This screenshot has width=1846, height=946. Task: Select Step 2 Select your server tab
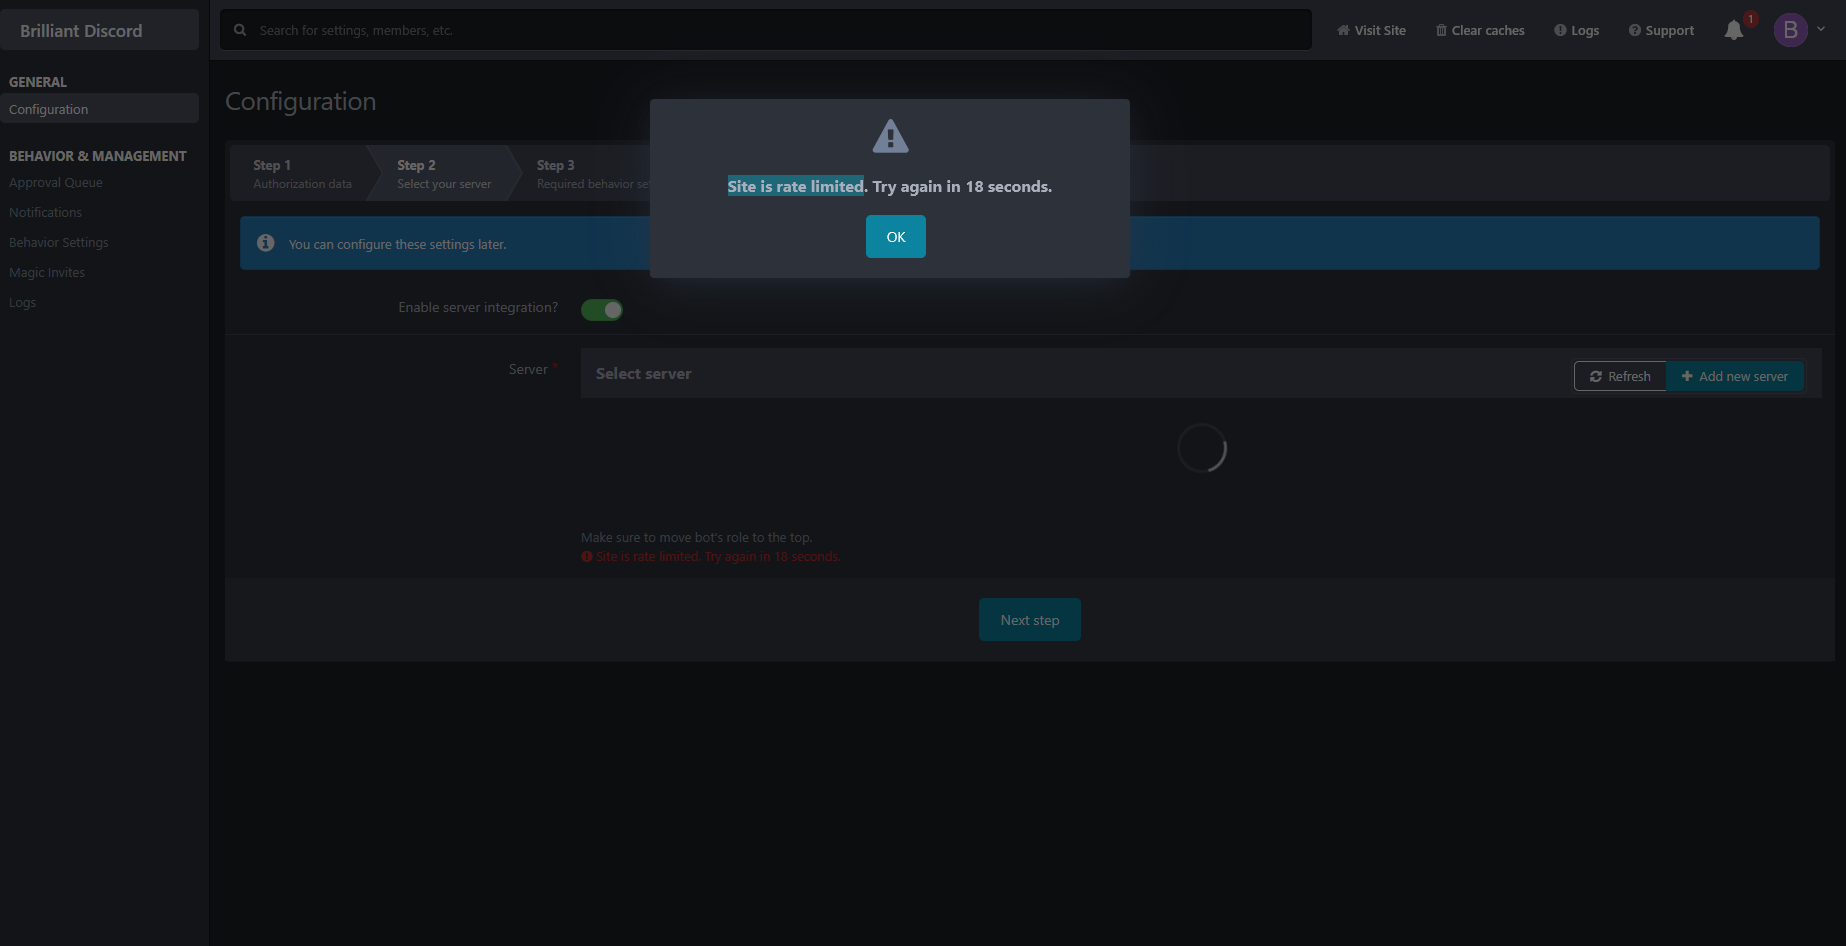(444, 174)
